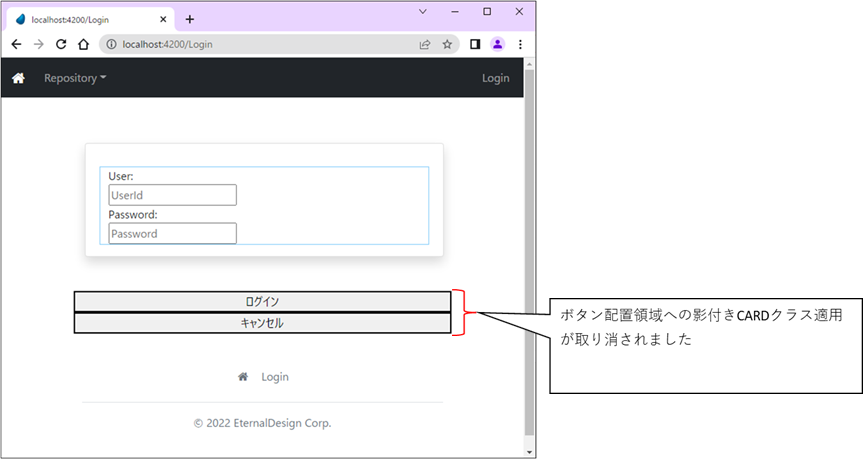Open a new browser tab
The height and width of the screenshot is (459, 863).
coord(190,19)
